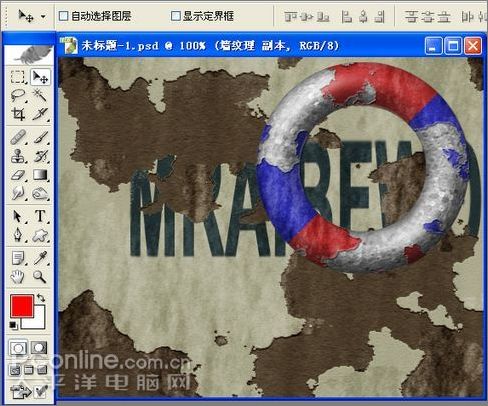488x406 pixels.
Task: Select the Eyedropper tool
Action: [40, 258]
